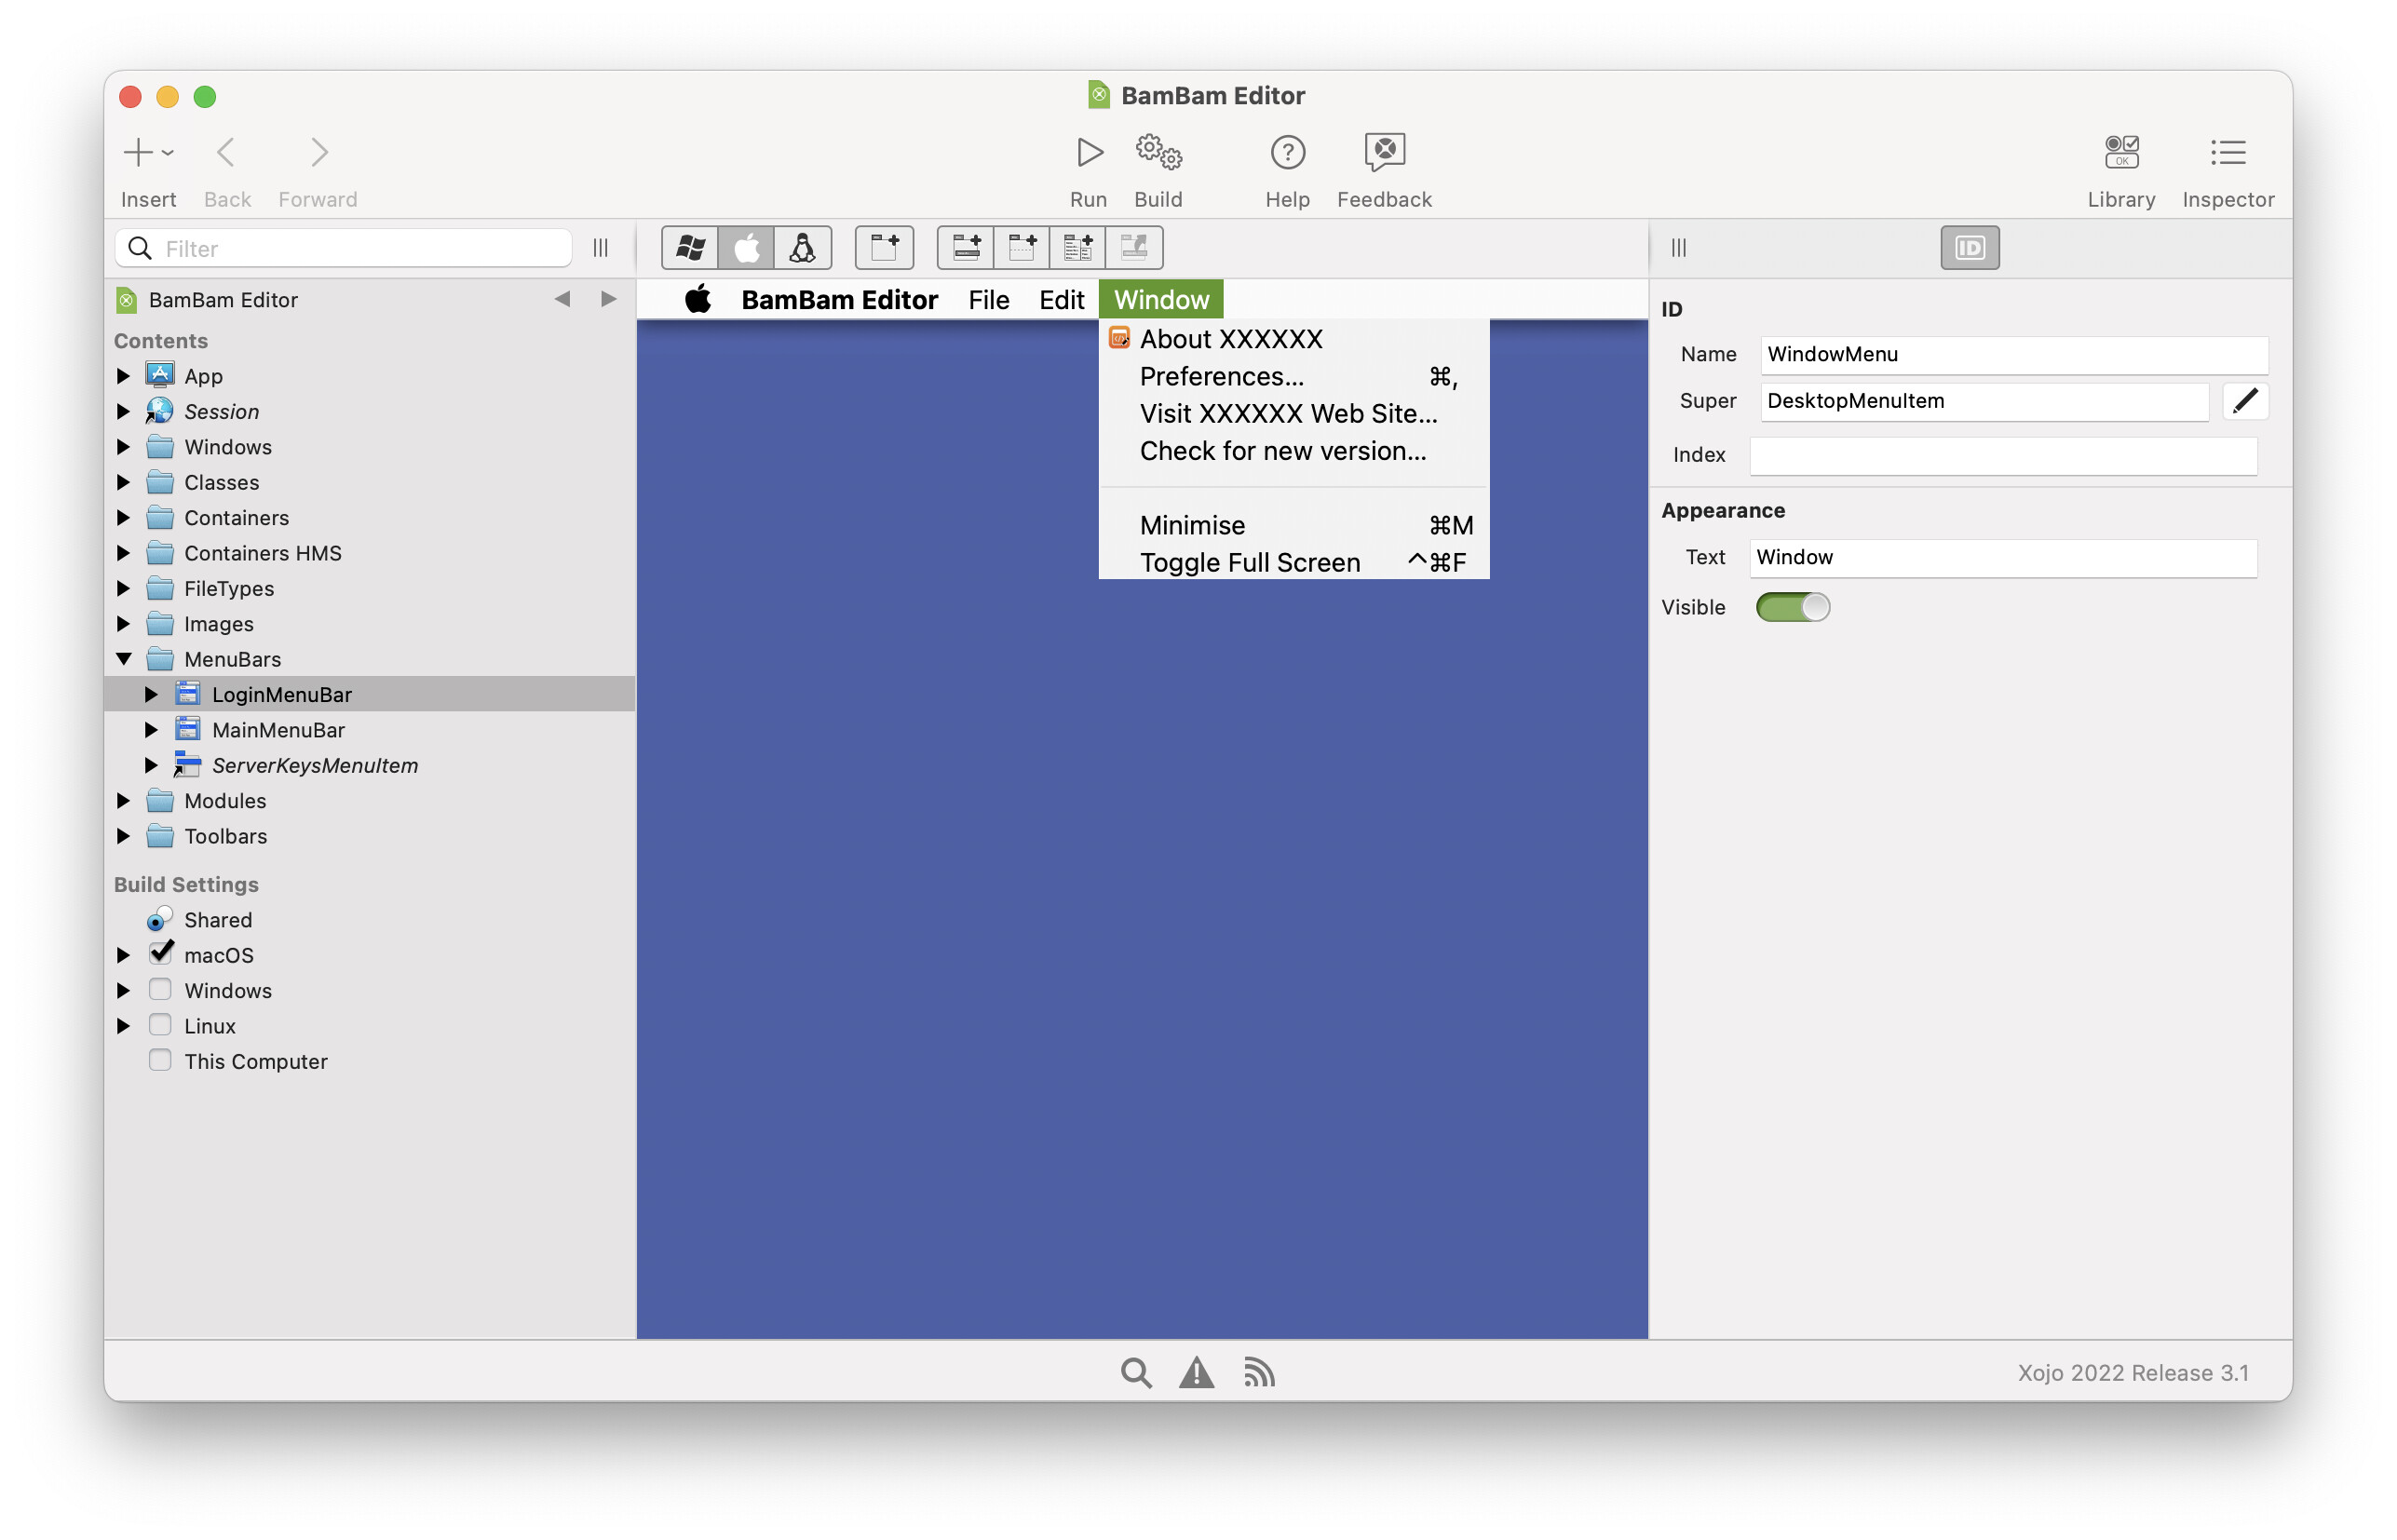The width and height of the screenshot is (2397, 1540).
Task: Edit the Text field Window
Action: 2002,557
